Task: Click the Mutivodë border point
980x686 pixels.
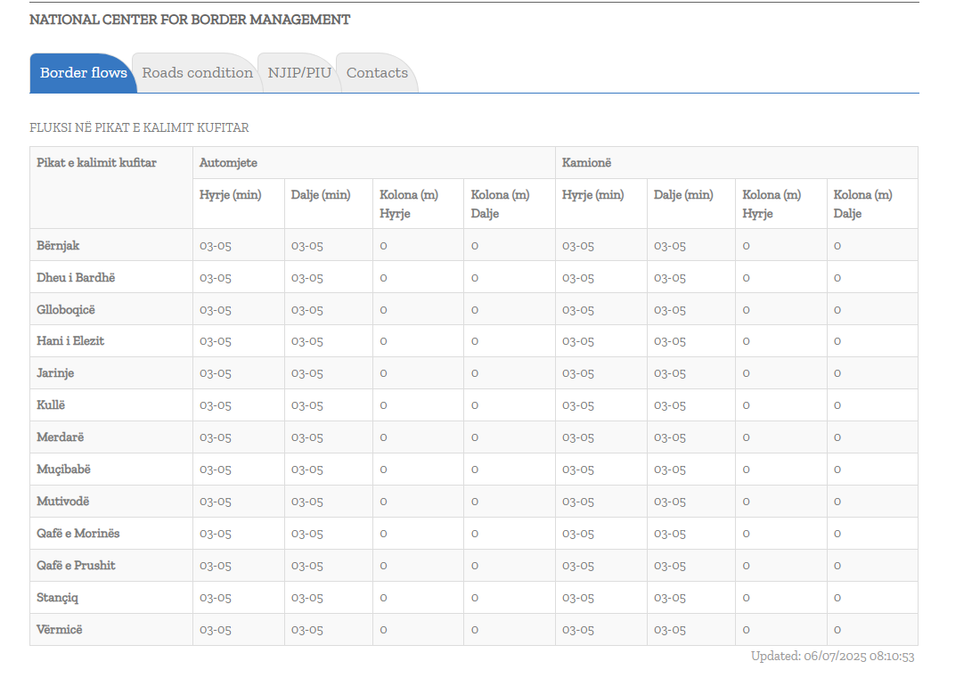Action: 63,501
